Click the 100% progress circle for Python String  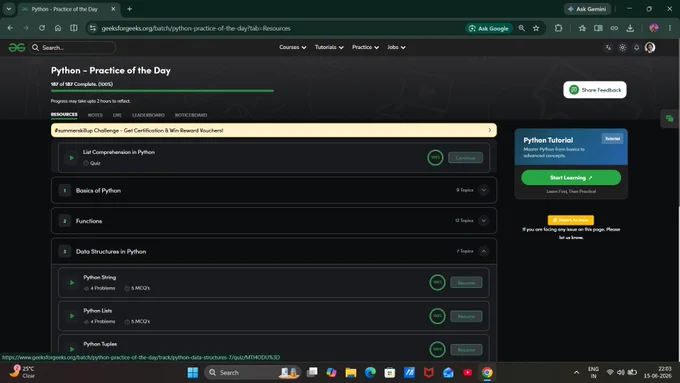pos(437,282)
